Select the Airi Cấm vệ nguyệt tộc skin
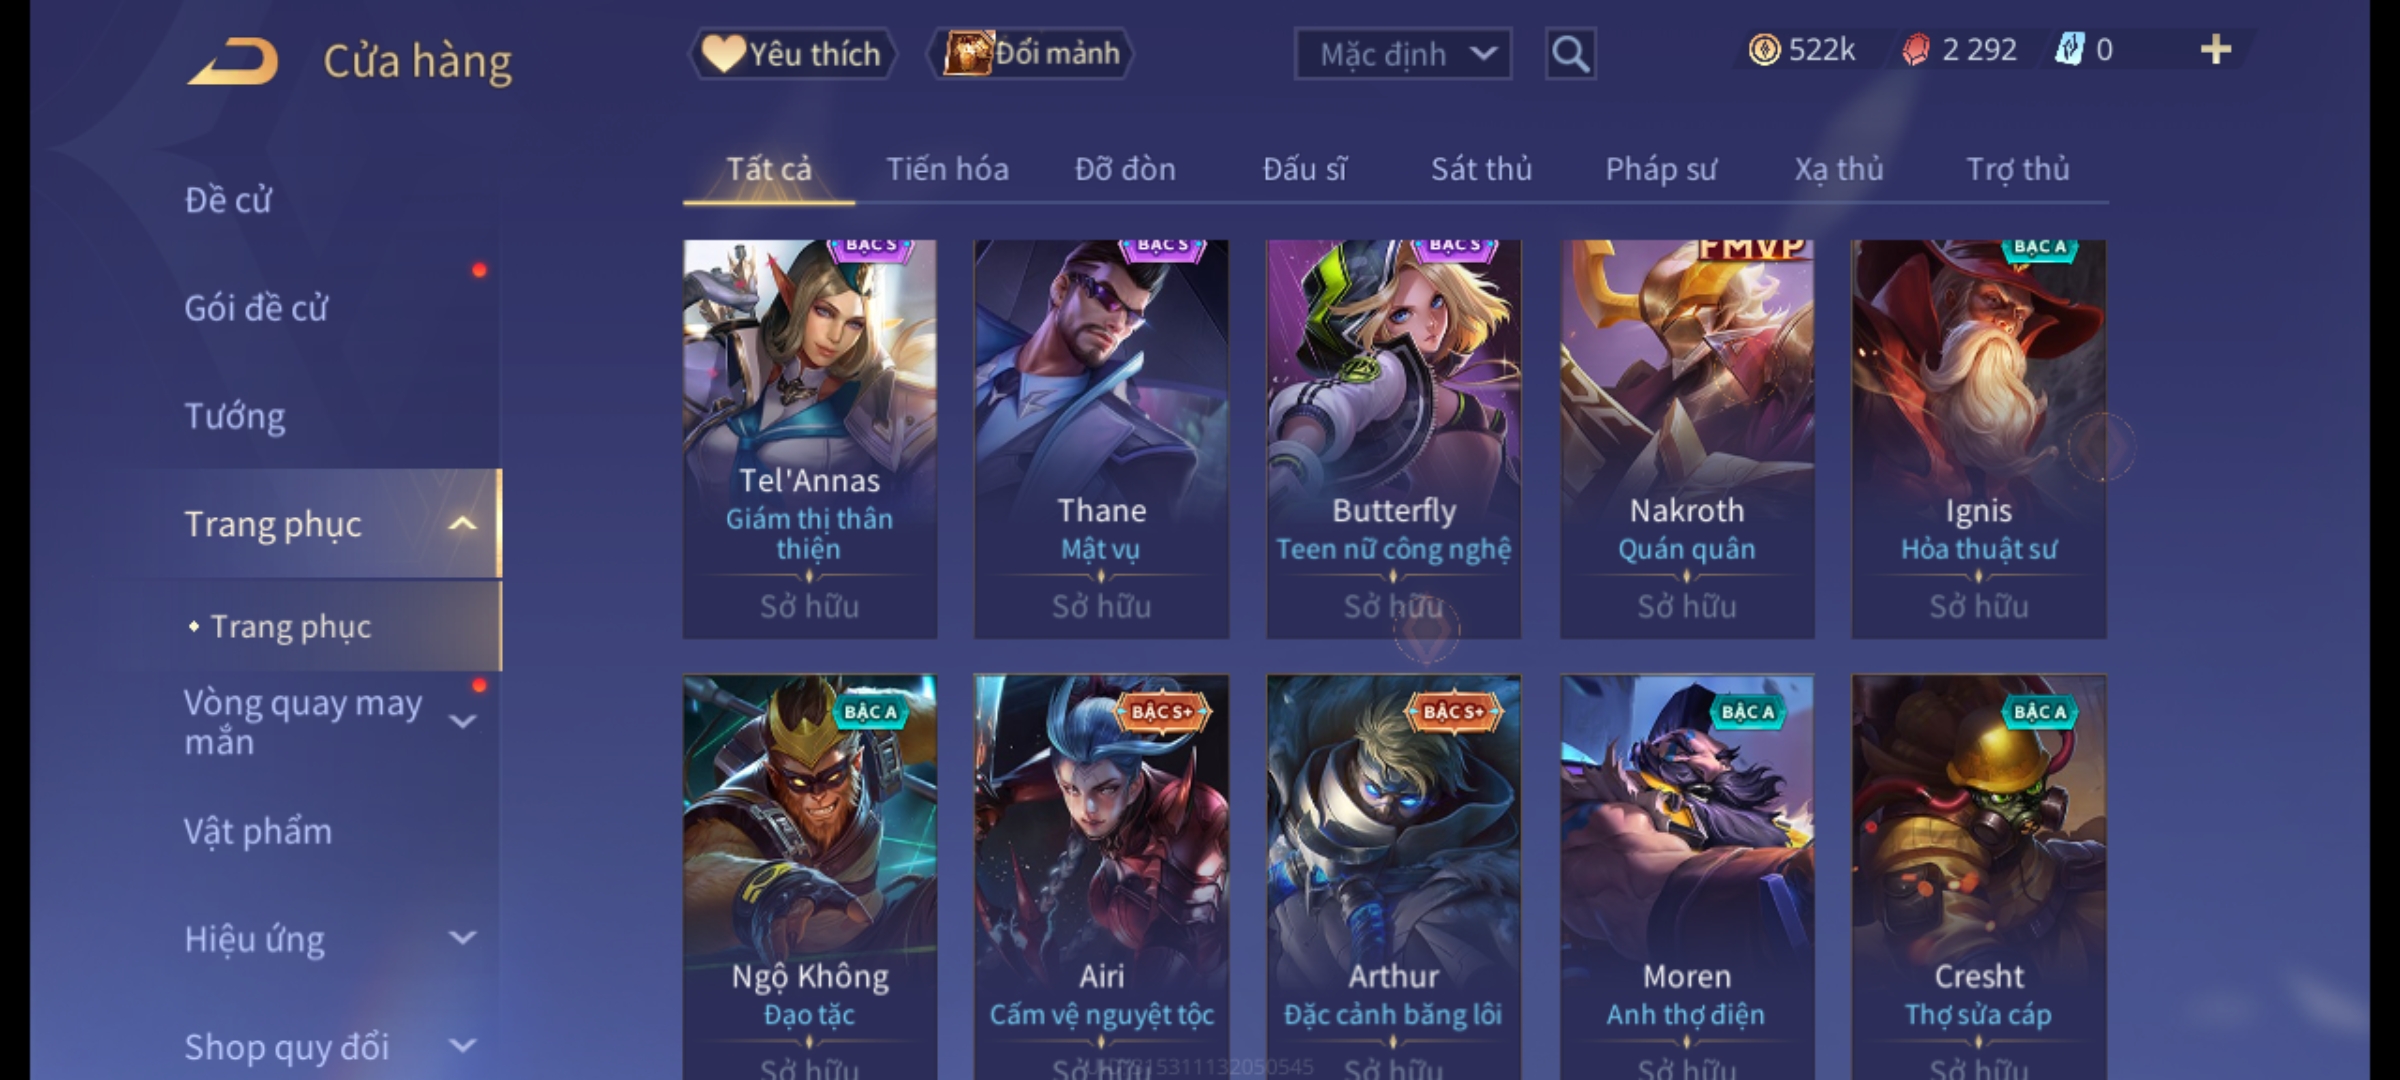The image size is (2400, 1080). [x=1101, y=876]
